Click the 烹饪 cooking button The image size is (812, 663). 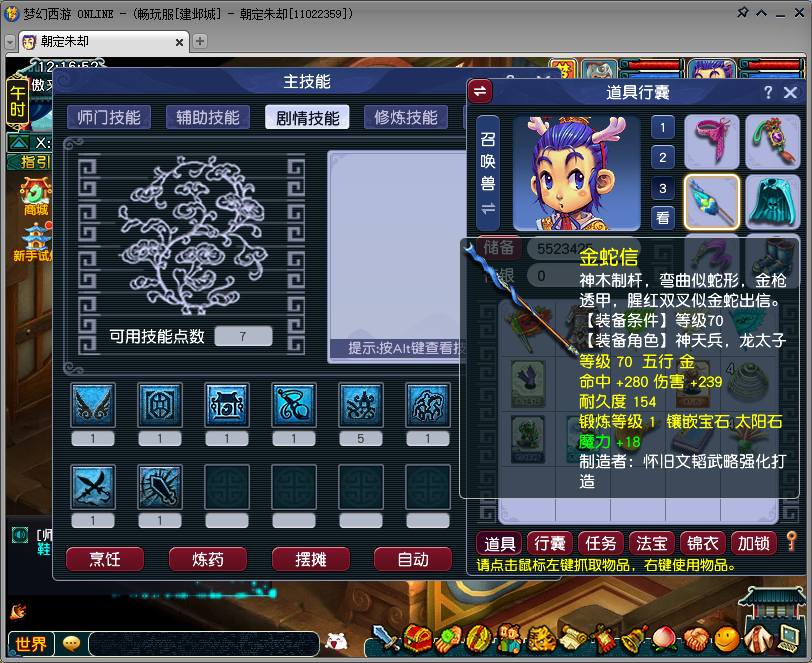(x=105, y=559)
